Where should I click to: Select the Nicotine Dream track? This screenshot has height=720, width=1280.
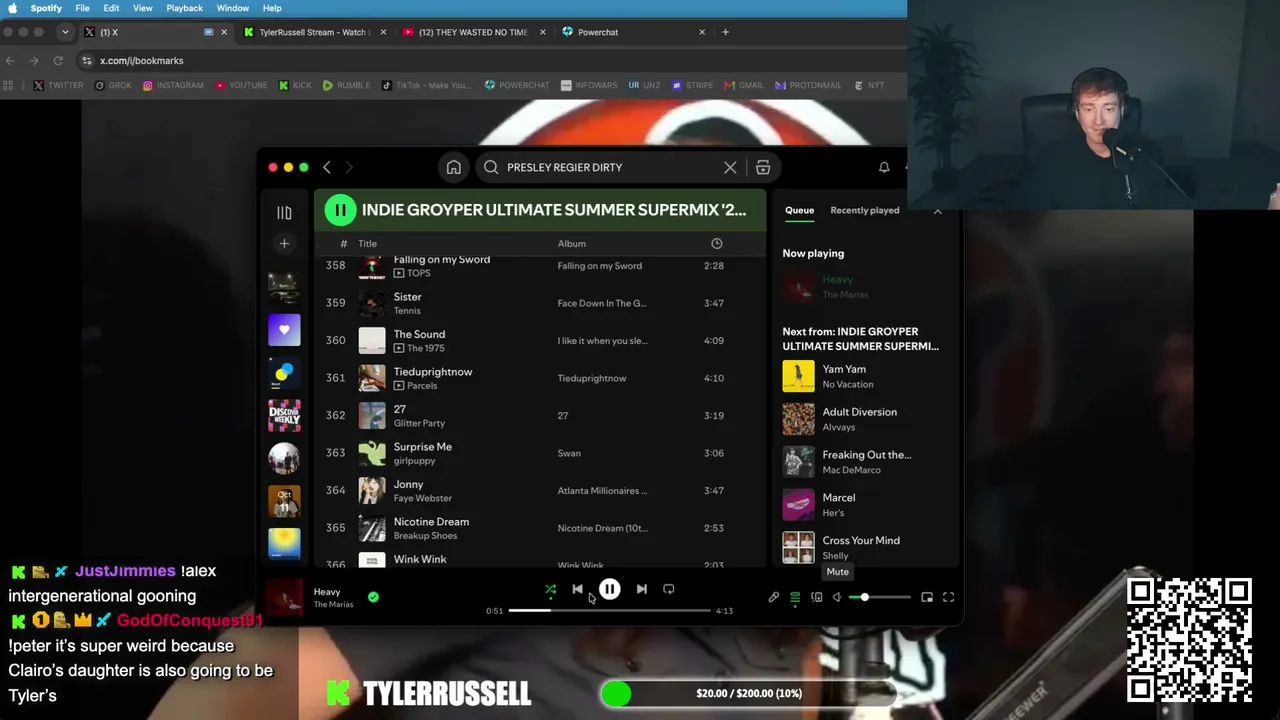pyautogui.click(x=540, y=528)
